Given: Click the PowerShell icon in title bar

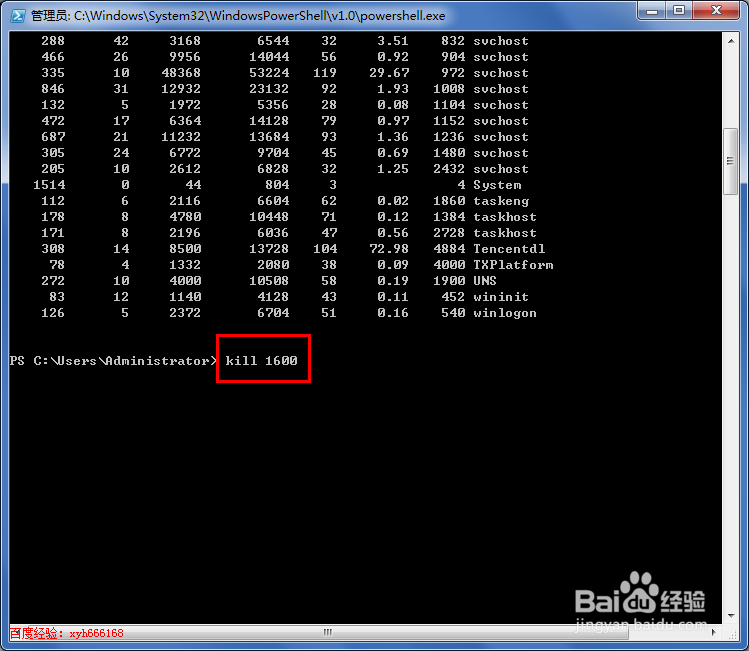Looking at the screenshot, I should click(x=18, y=16).
